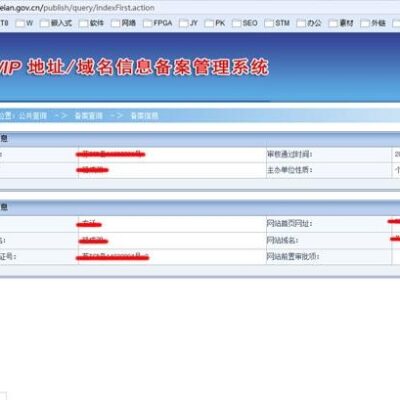Open the 办公 bookmarks folder
This screenshot has height=400, width=400.
(309, 23)
